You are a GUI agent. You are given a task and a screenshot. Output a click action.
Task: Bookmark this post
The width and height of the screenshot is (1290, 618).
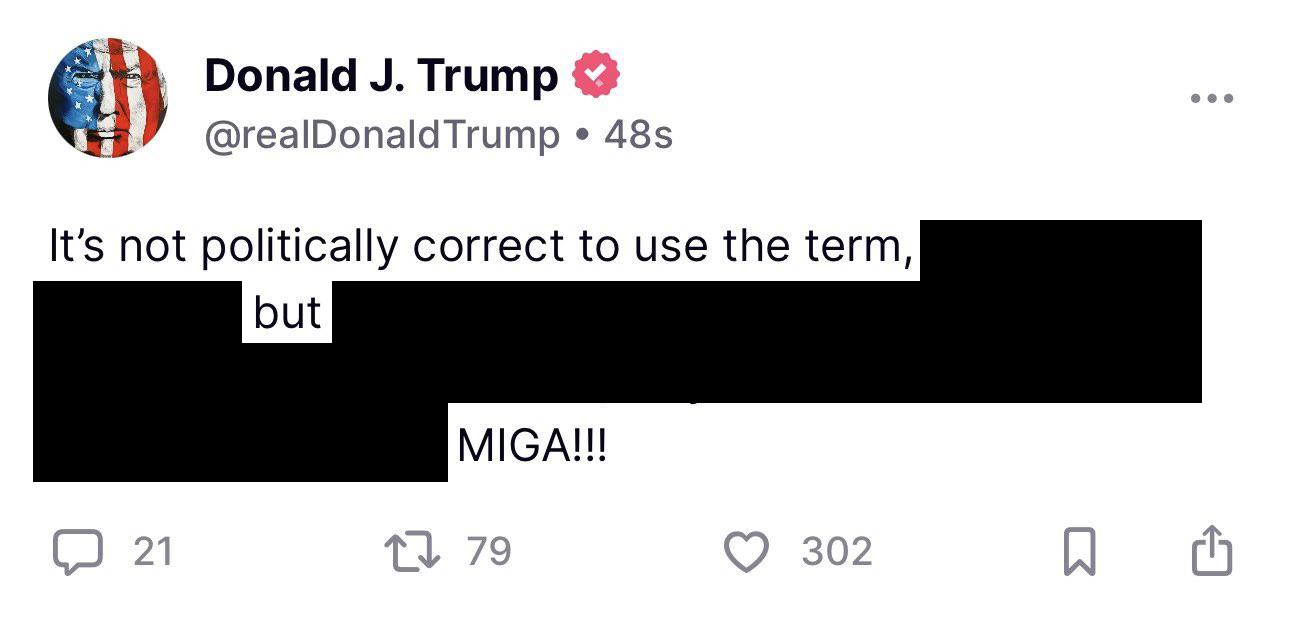click(1079, 552)
